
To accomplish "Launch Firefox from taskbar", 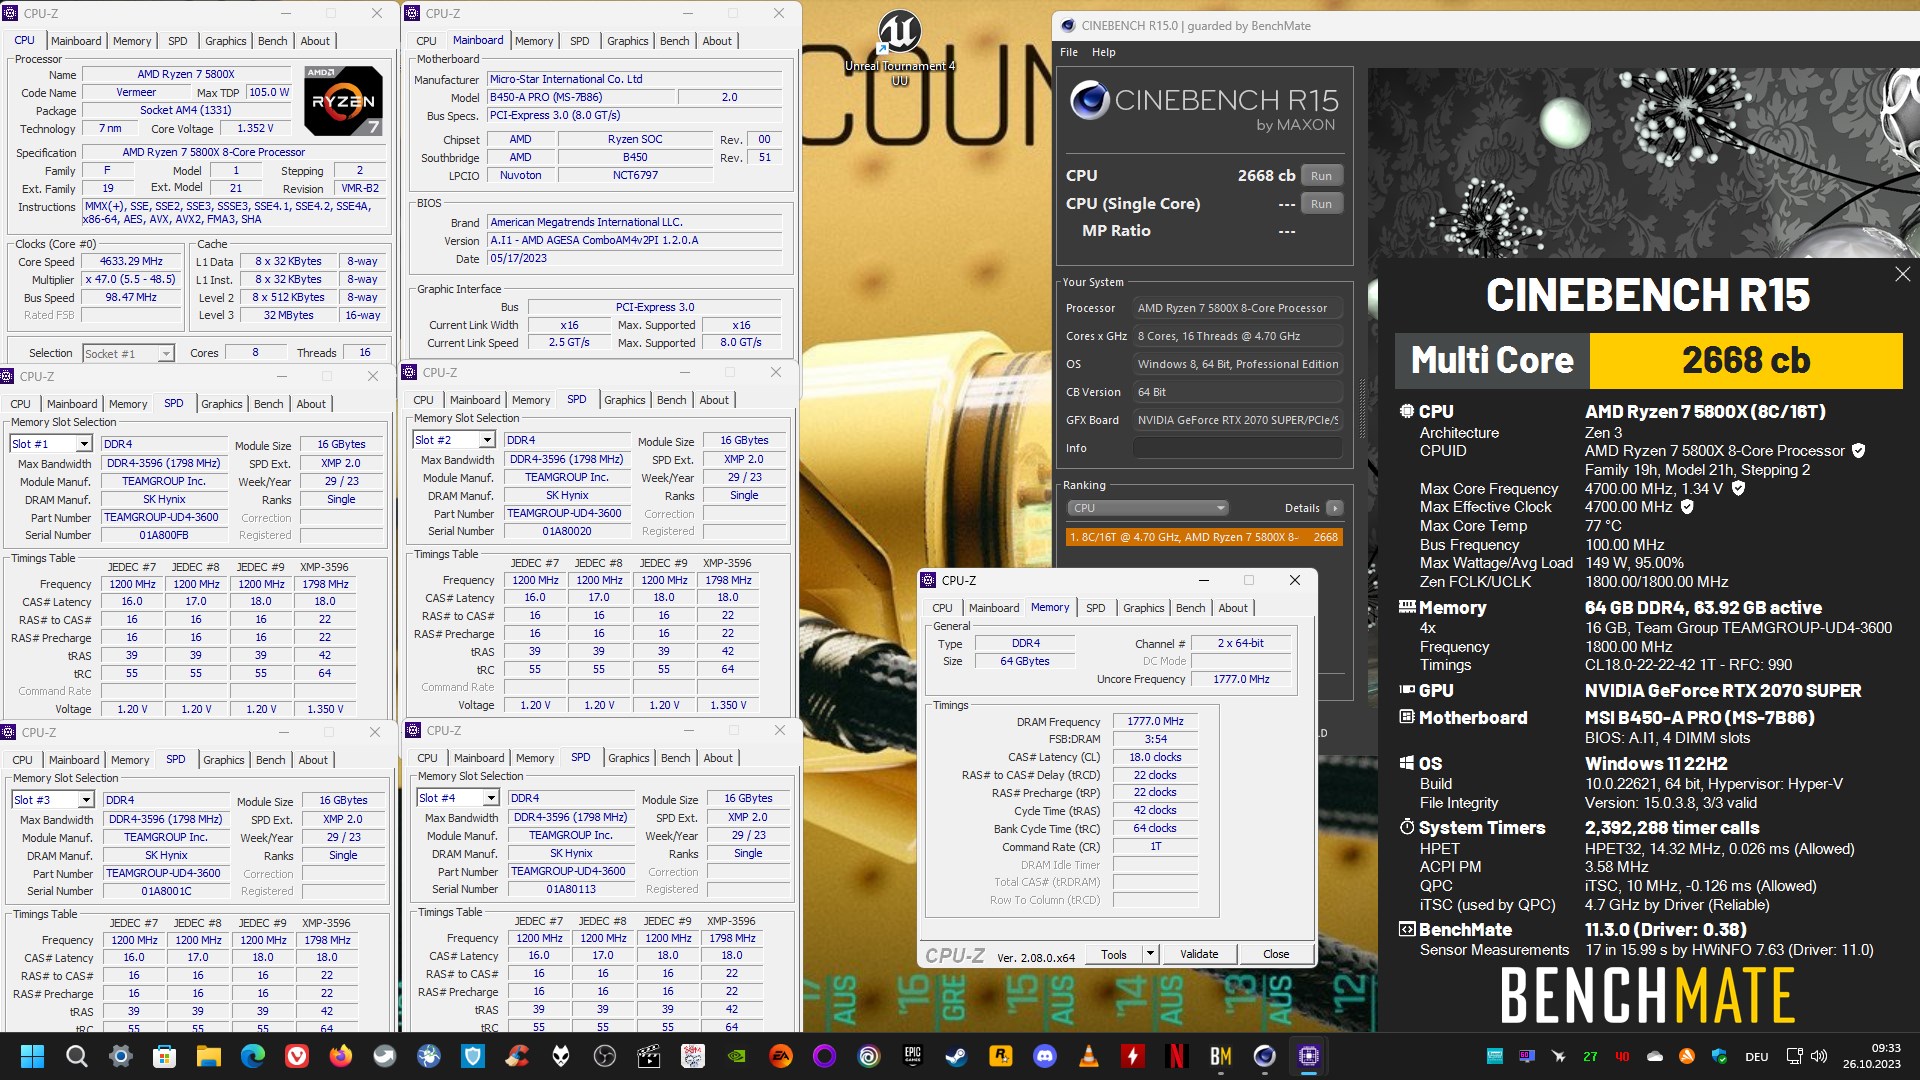I will point(340,1056).
